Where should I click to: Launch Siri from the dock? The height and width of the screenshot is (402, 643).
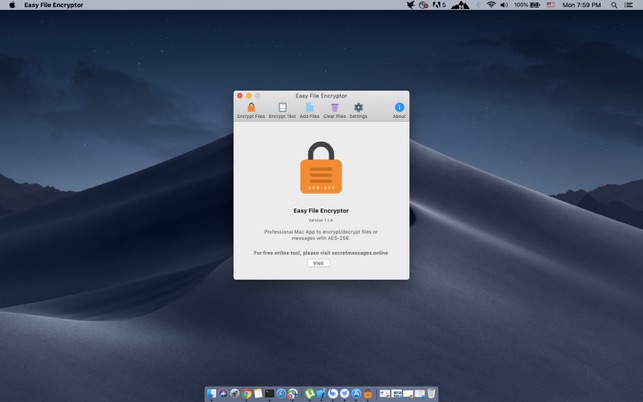click(223, 394)
